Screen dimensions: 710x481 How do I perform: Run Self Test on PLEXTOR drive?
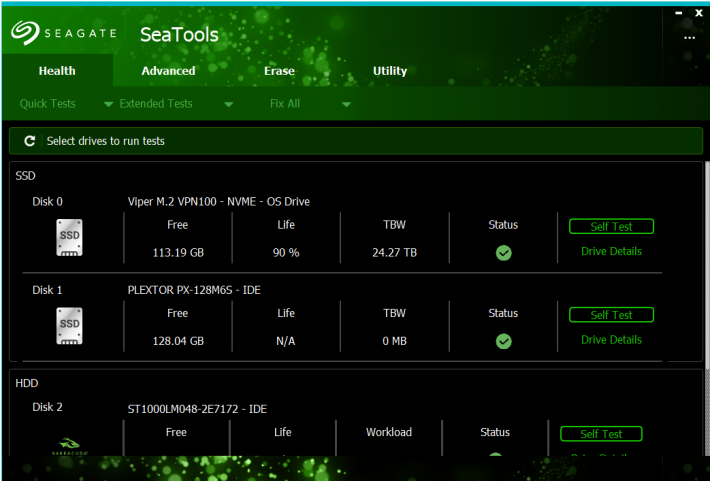point(611,315)
